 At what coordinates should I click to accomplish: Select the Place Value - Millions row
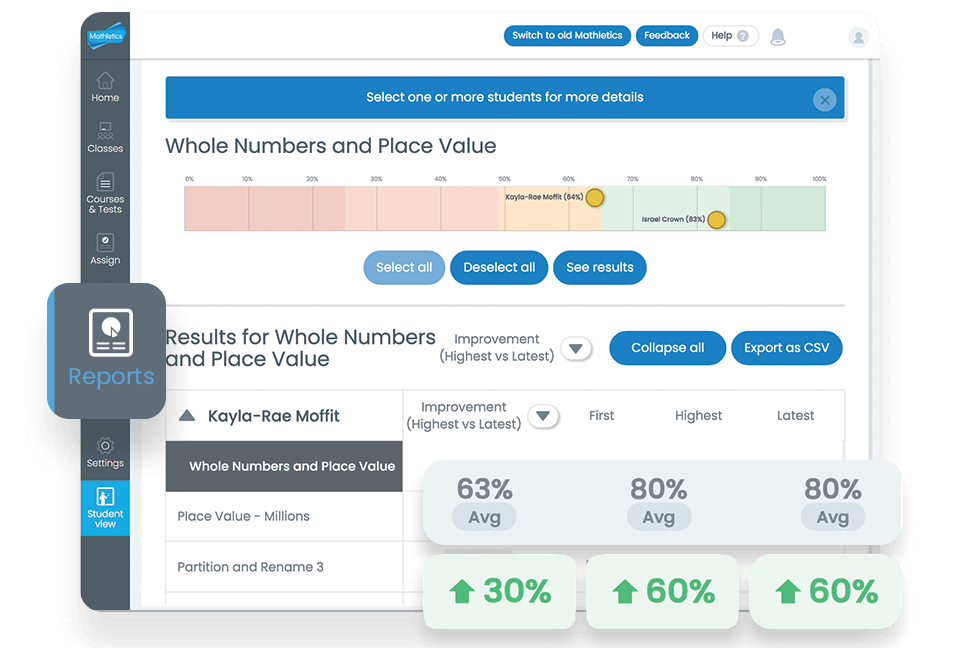click(x=244, y=516)
